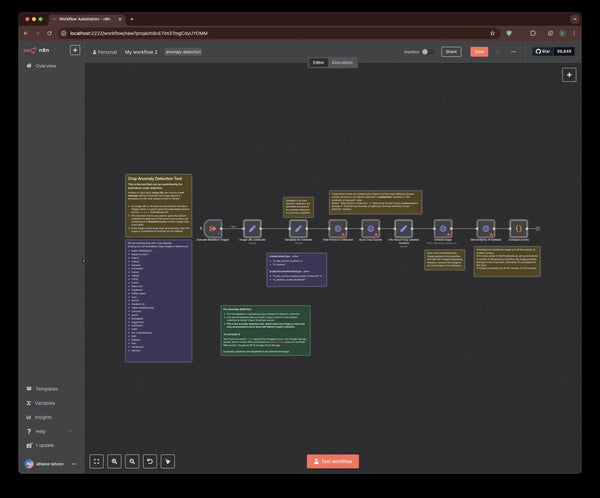Click the 1 update notification
The height and width of the screenshot is (498, 600).
[x=40, y=445]
